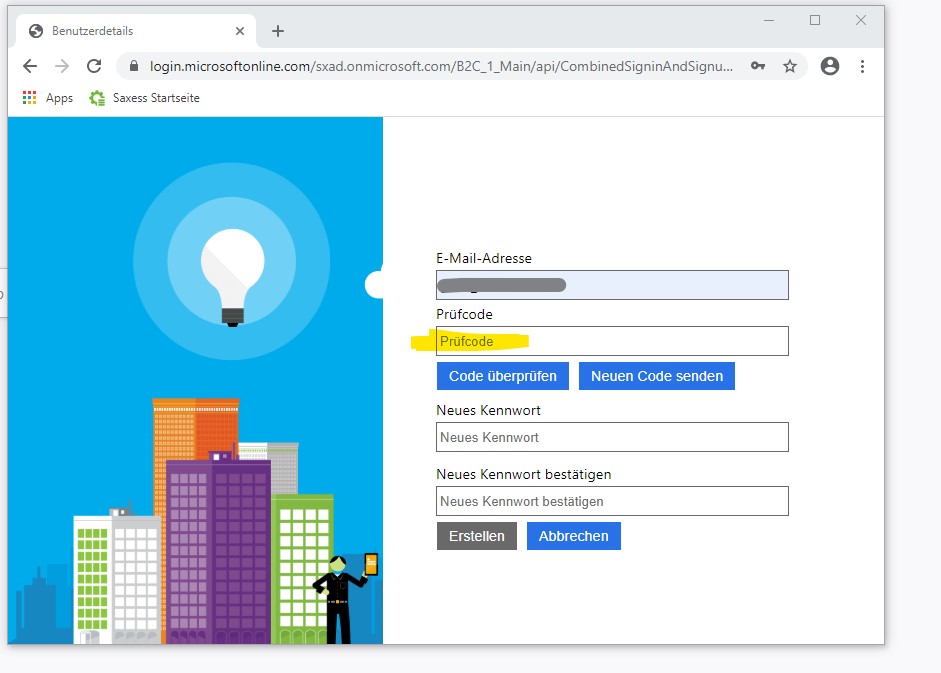Open Saxess Startseite bookmark
The width and height of the screenshot is (941, 673).
pos(144,98)
